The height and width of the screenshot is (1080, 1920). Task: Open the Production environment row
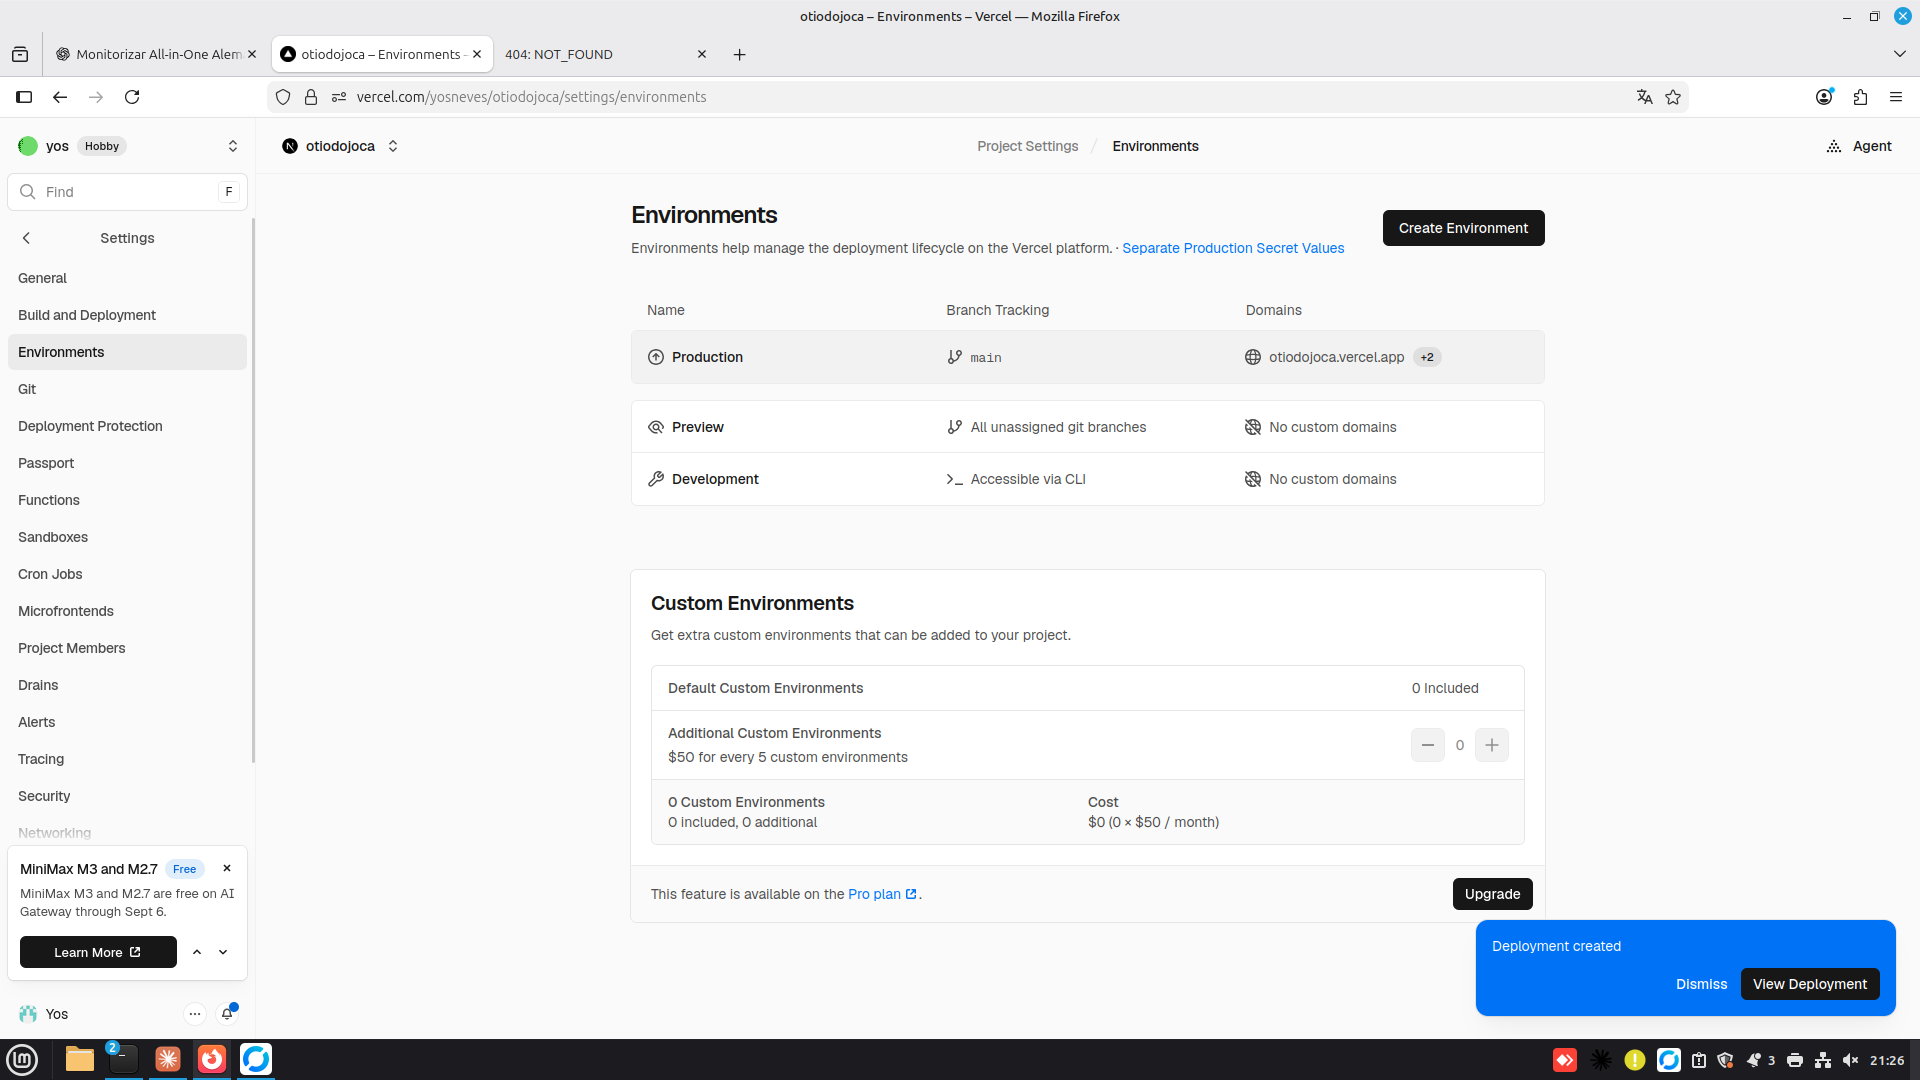coord(1087,357)
